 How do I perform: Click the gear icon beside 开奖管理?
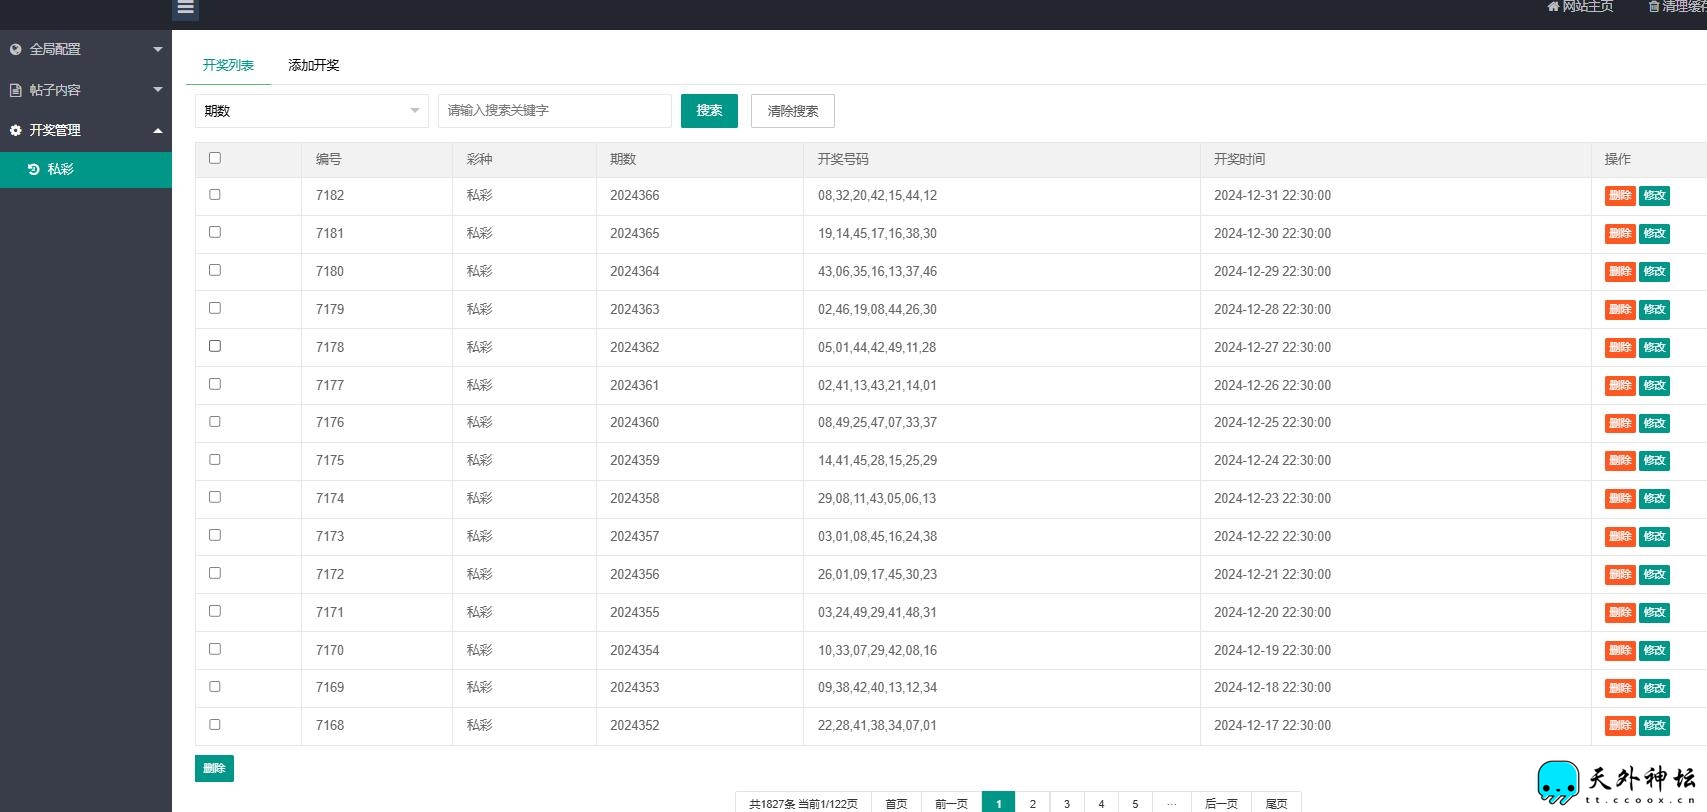pyautogui.click(x=15, y=130)
